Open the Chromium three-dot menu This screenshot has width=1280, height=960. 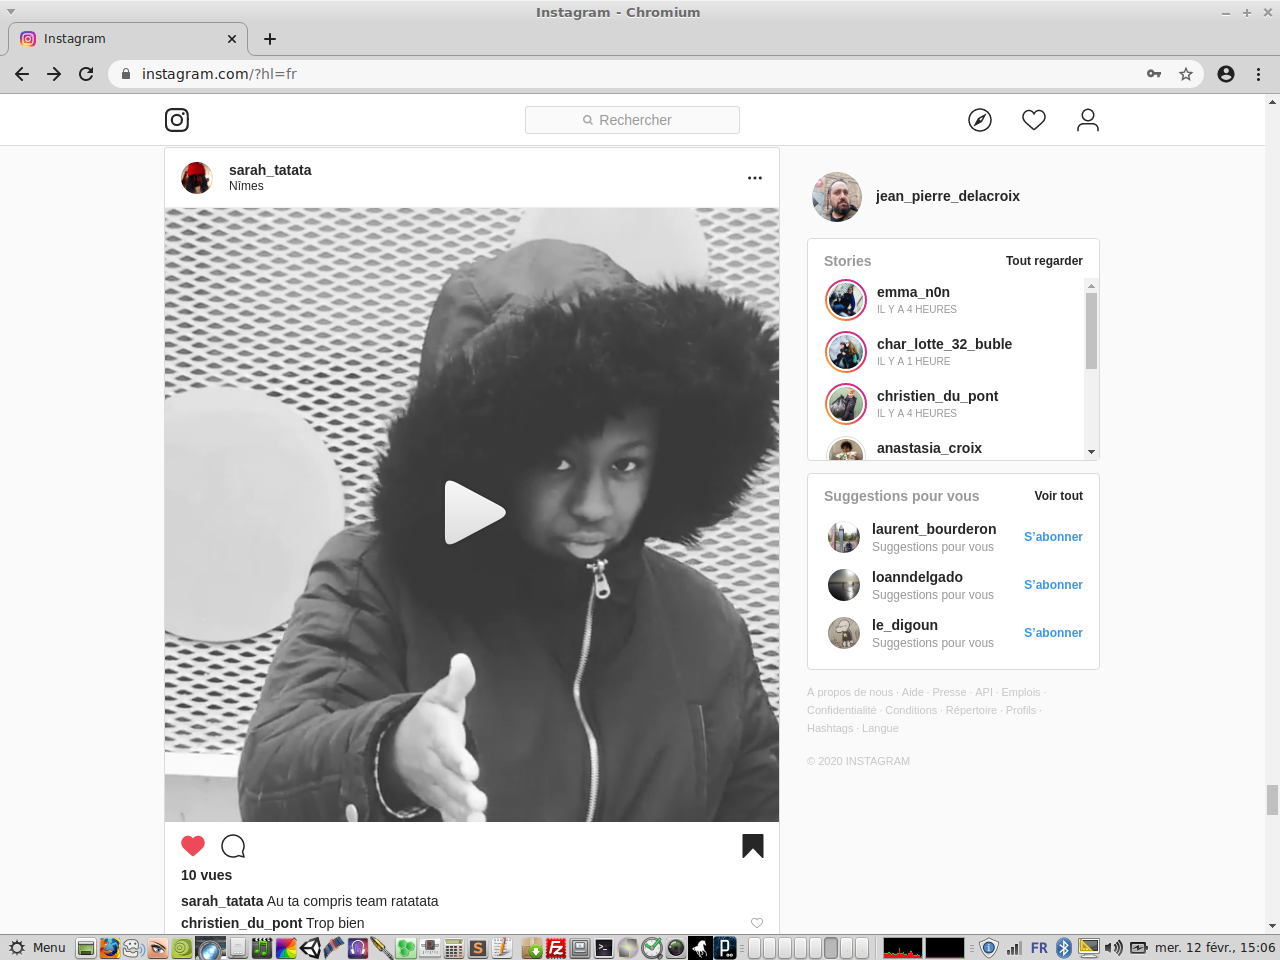[1258, 74]
